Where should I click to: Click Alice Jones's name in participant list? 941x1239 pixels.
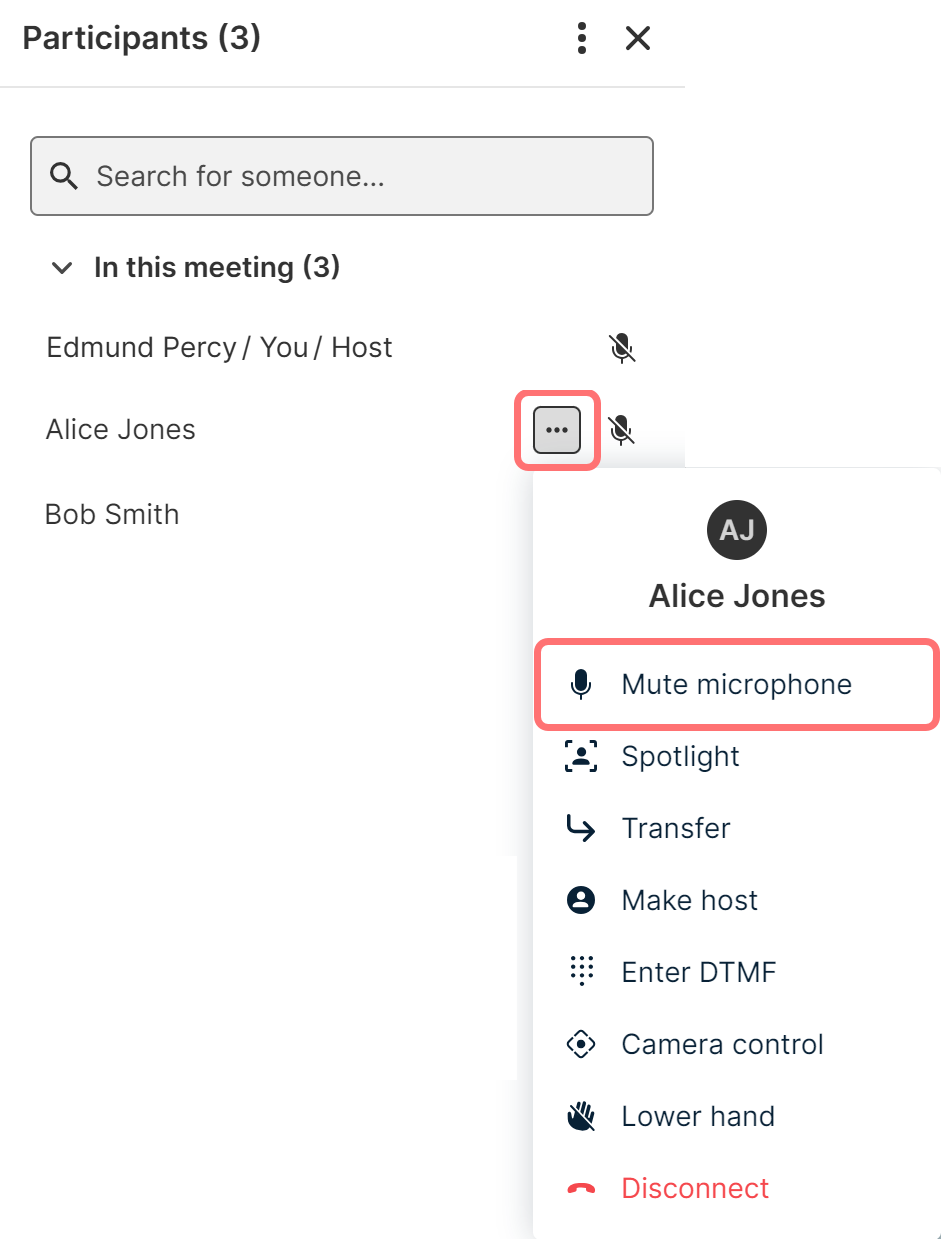click(121, 430)
